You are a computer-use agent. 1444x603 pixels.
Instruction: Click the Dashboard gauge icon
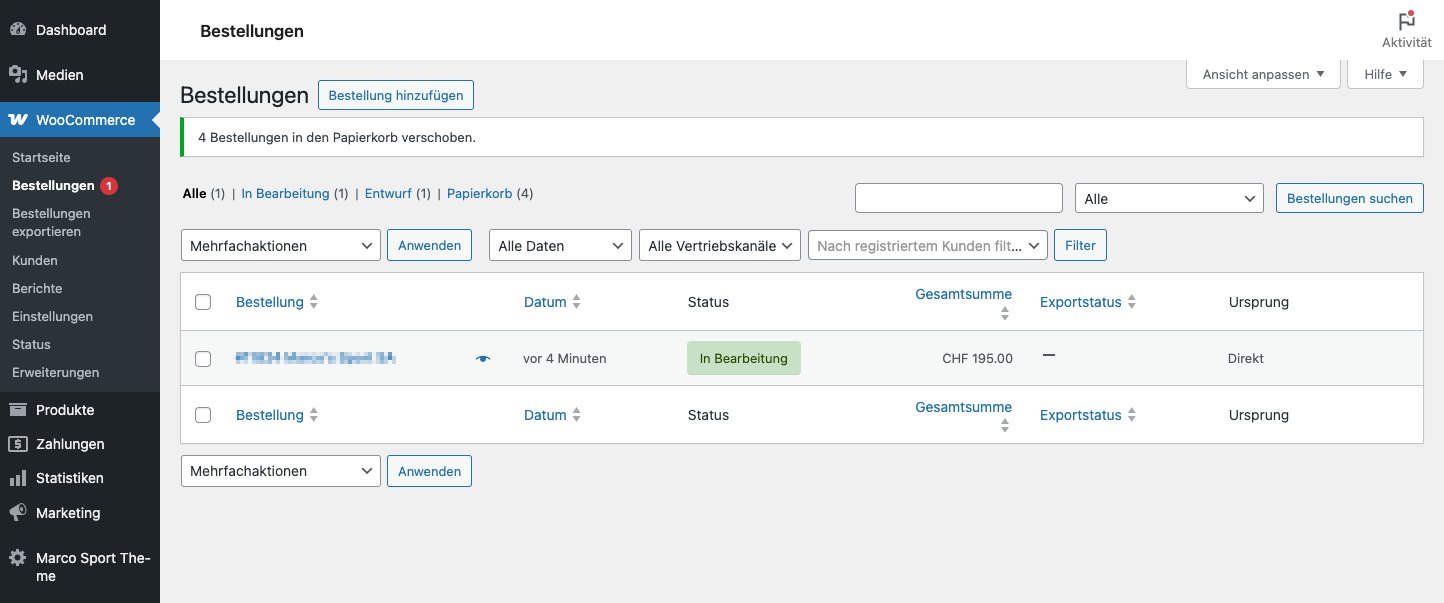tap(18, 30)
